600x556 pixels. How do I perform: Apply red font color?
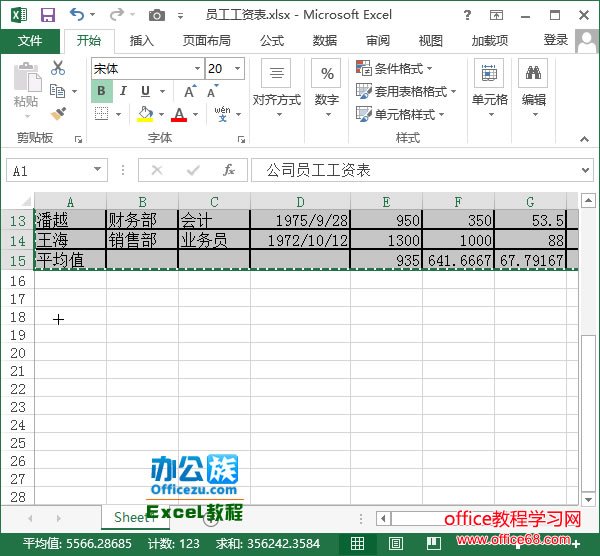pos(179,114)
